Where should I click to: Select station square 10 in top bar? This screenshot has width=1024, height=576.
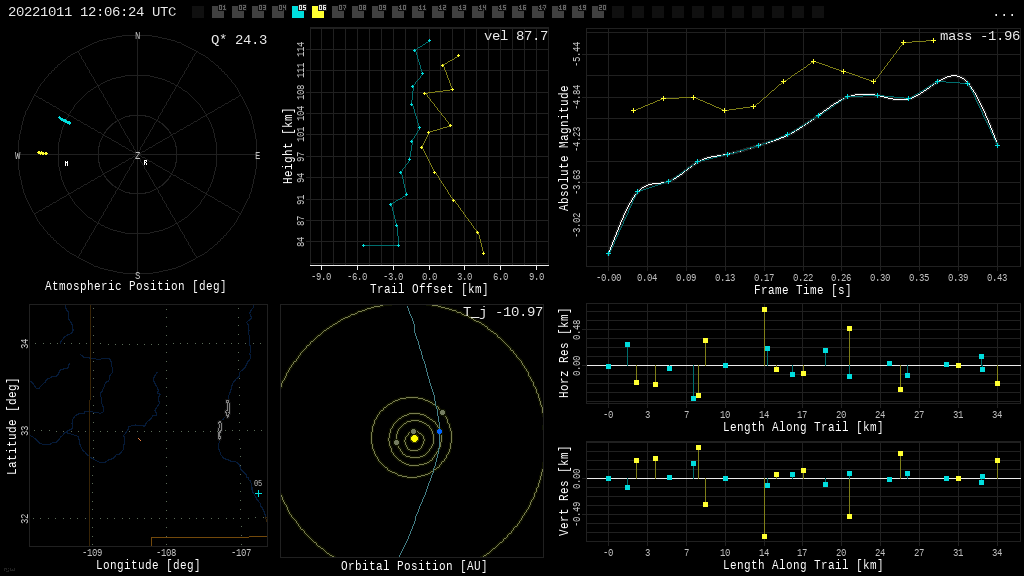[x=398, y=12]
